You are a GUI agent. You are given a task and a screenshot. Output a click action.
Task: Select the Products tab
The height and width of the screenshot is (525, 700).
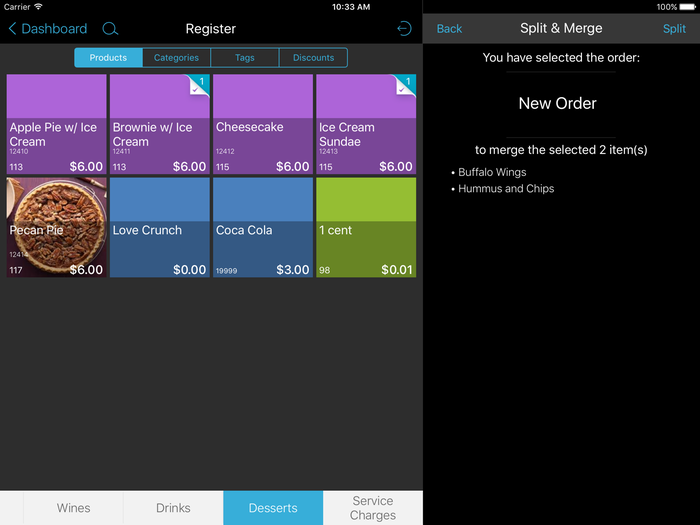pos(108,58)
